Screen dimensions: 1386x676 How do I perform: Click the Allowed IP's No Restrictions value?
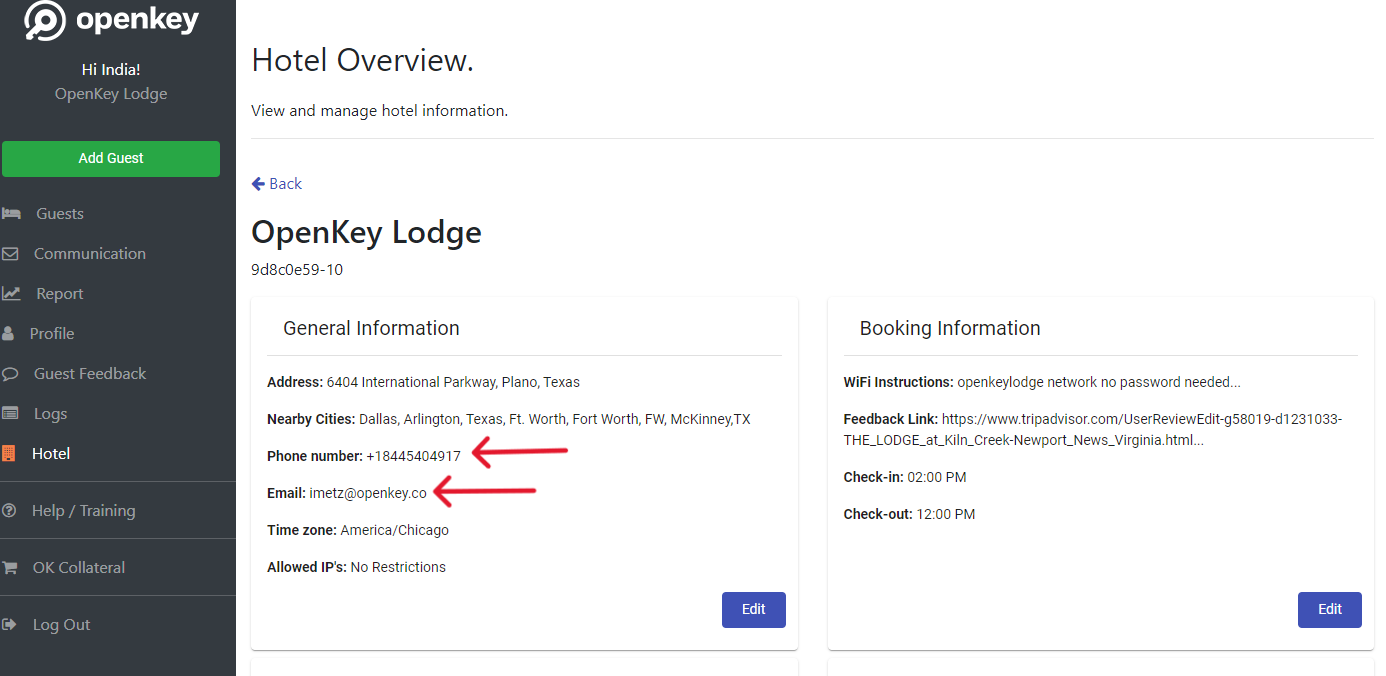click(x=398, y=567)
